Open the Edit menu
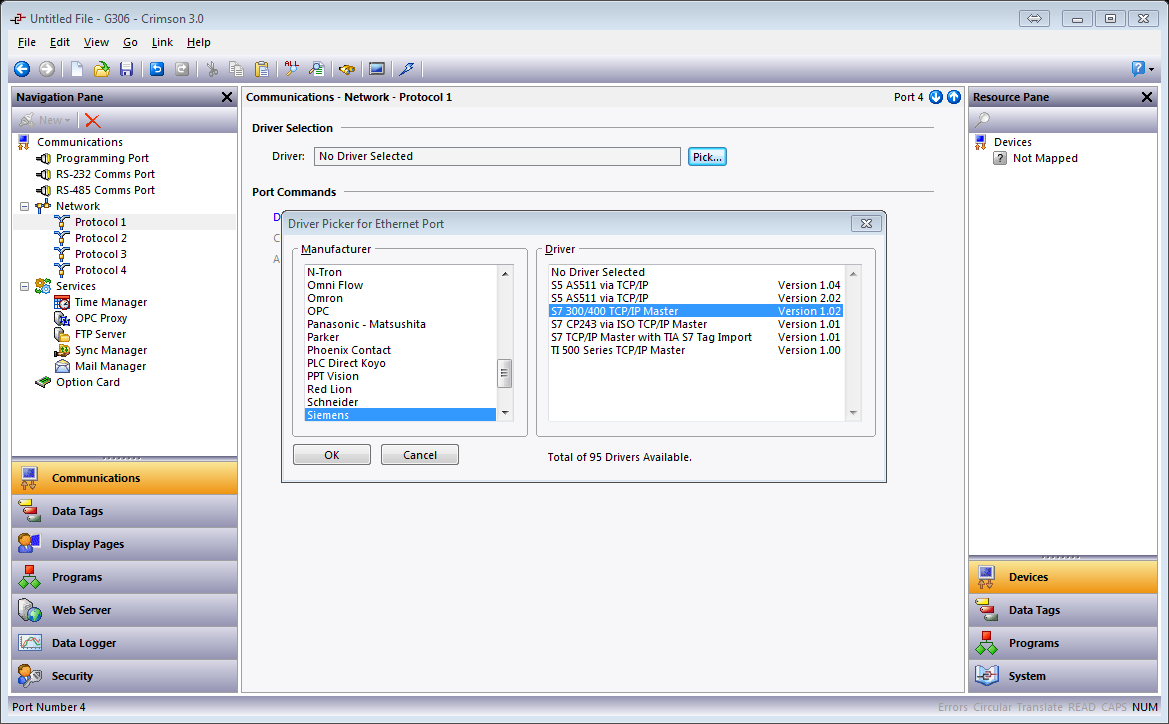The width and height of the screenshot is (1169, 724). pyautogui.click(x=60, y=43)
